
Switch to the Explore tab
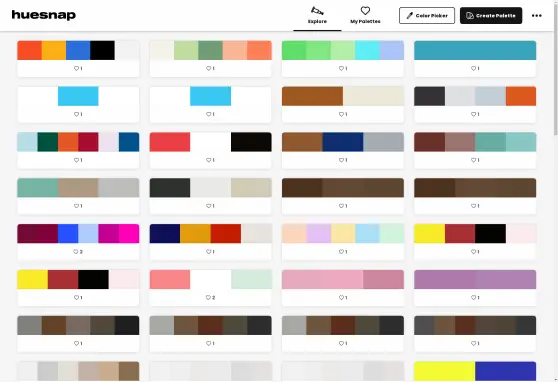(x=317, y=16)
